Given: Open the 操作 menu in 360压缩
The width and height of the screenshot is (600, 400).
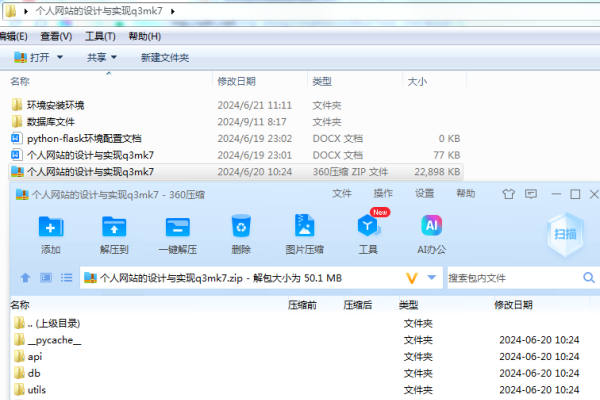Looking at the screenshot, I should pyautogui.click(x=383, y=193).
